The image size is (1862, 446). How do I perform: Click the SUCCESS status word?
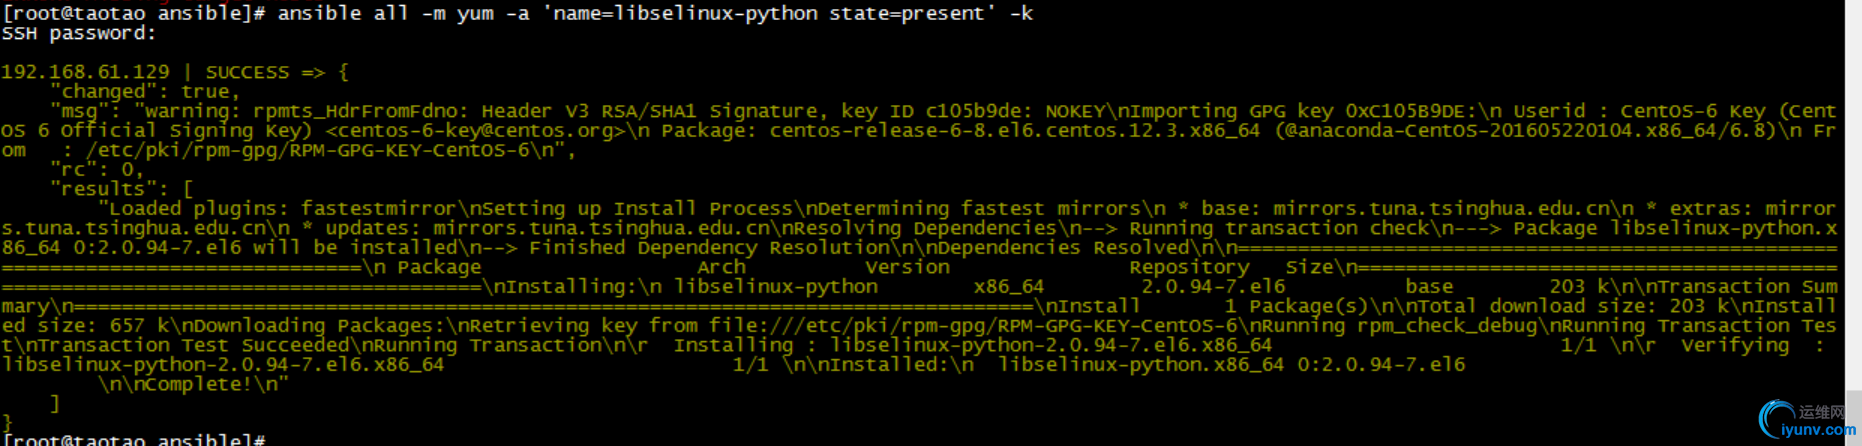(247, 72)
